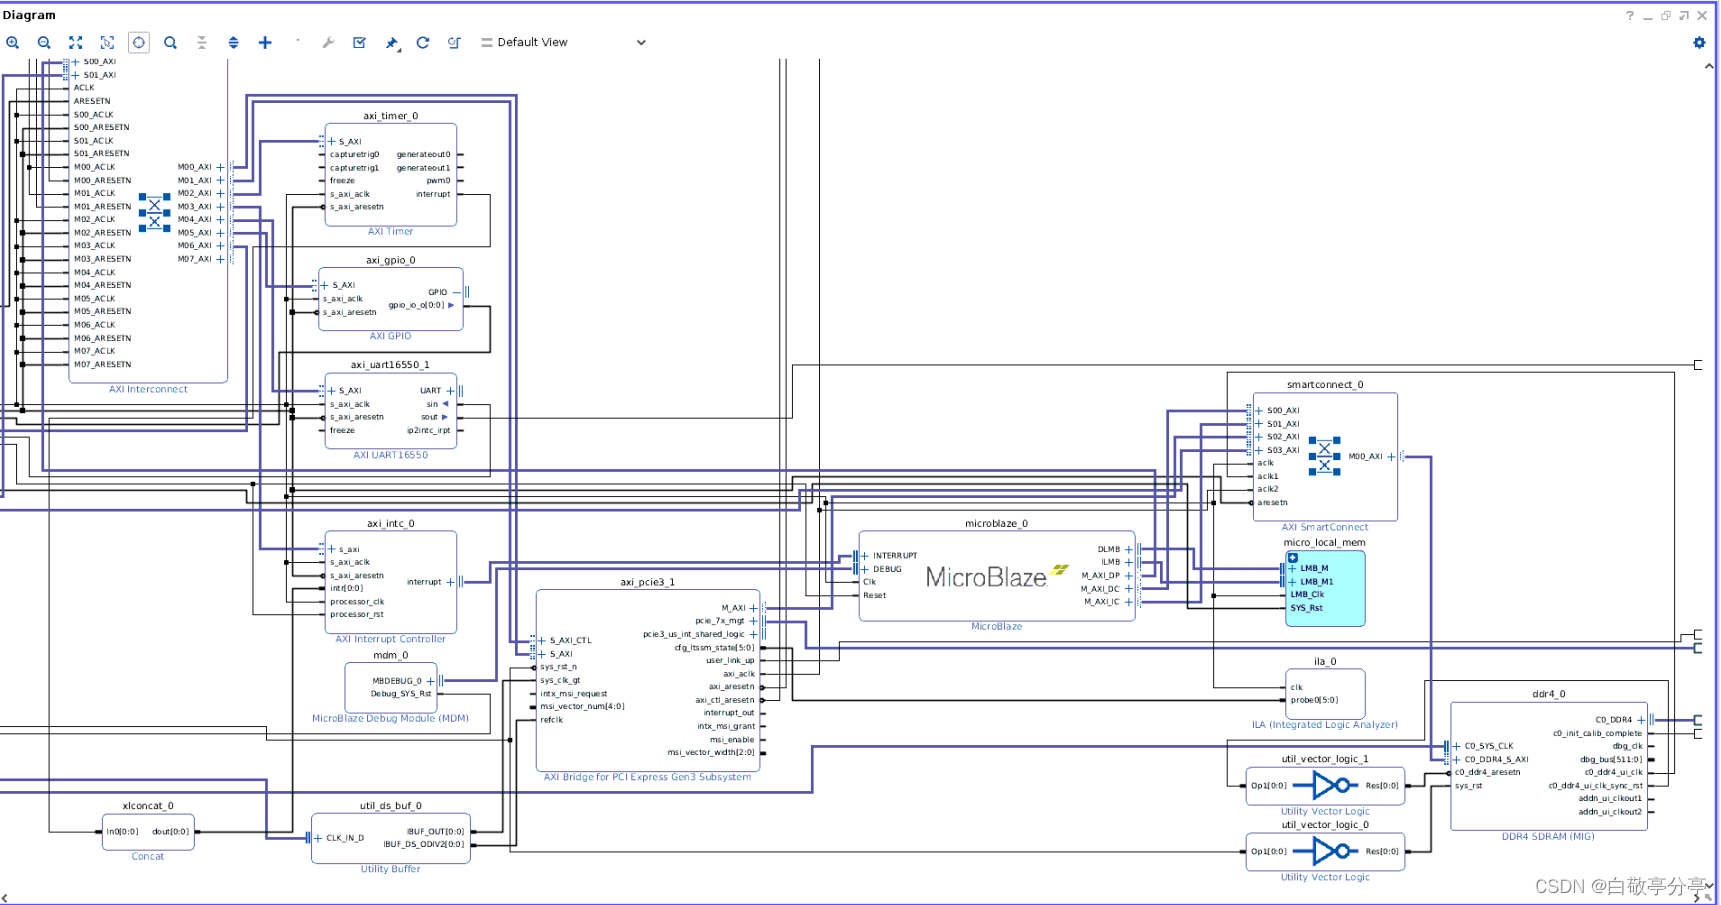Select the ila_0 block title
The image size is (1721, 905).
tap(1325, 661)
